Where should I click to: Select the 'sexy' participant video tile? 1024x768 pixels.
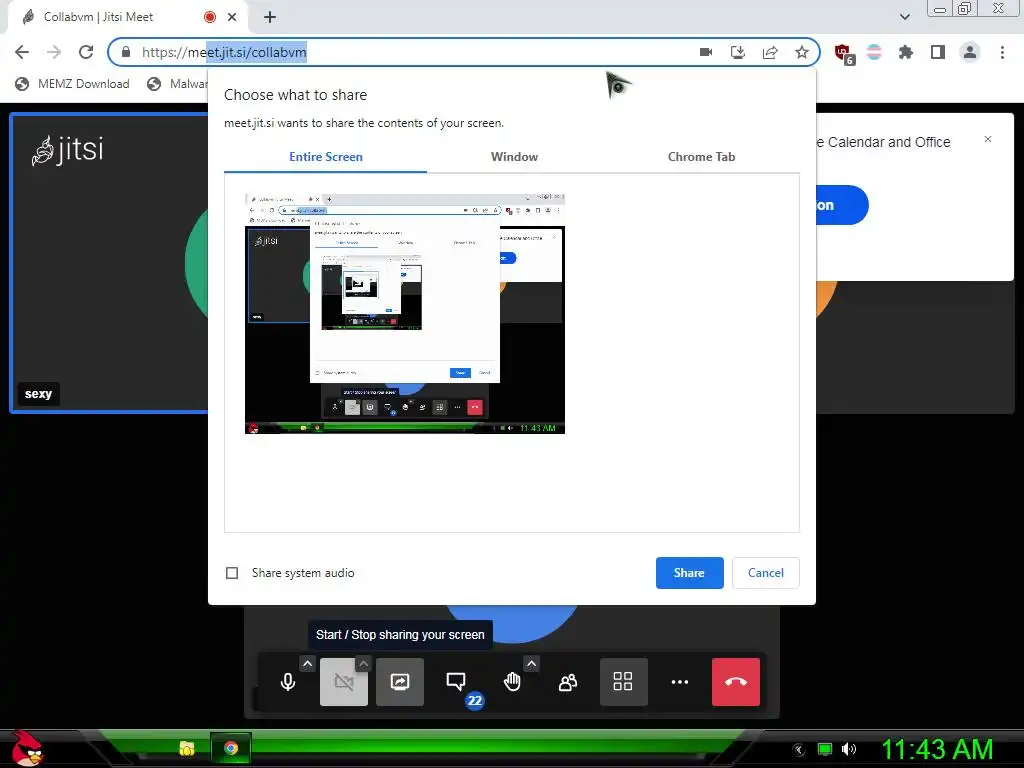(x=109, y=263)
